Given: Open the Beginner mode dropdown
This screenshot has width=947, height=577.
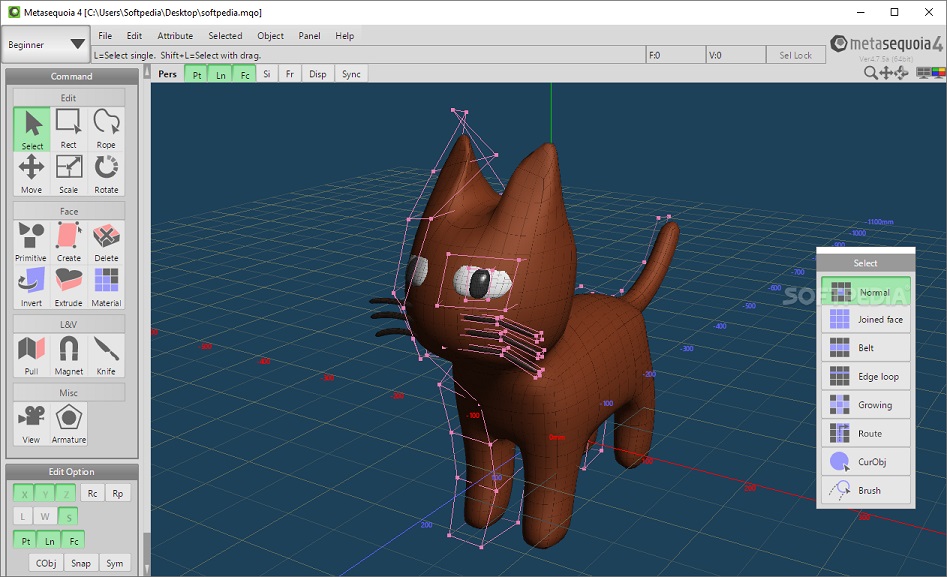Looking at the screenshot, I should pyautogui.click(x=44, y=44).
